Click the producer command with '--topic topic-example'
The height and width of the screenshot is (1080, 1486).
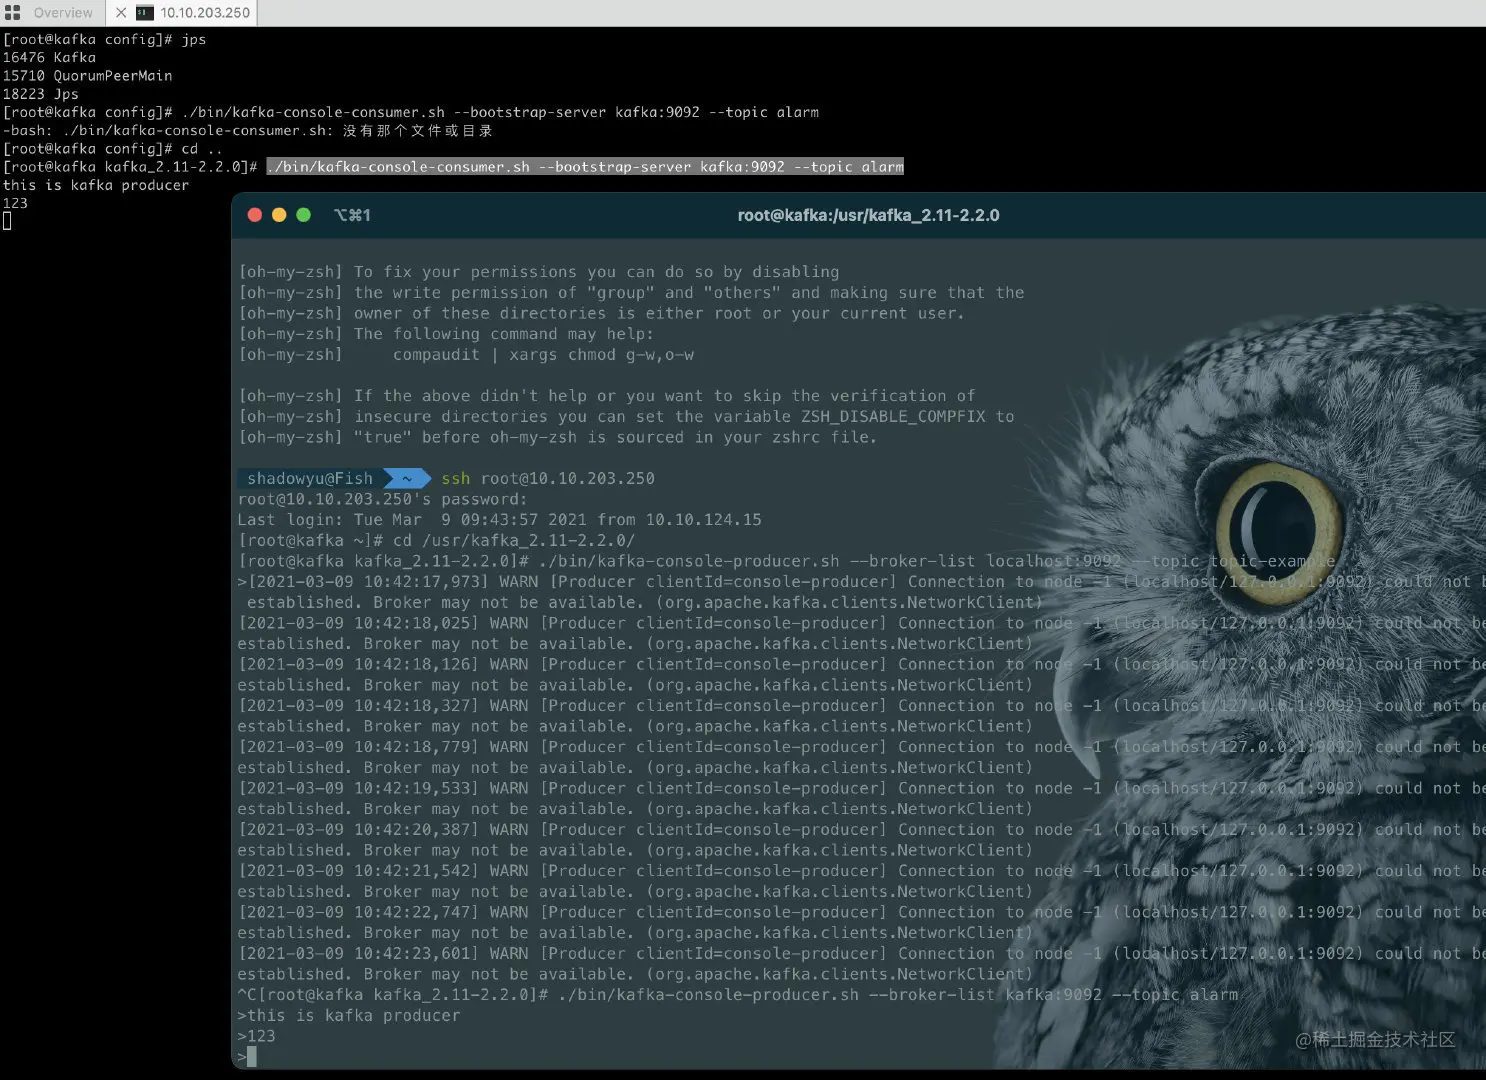point(786,561)
